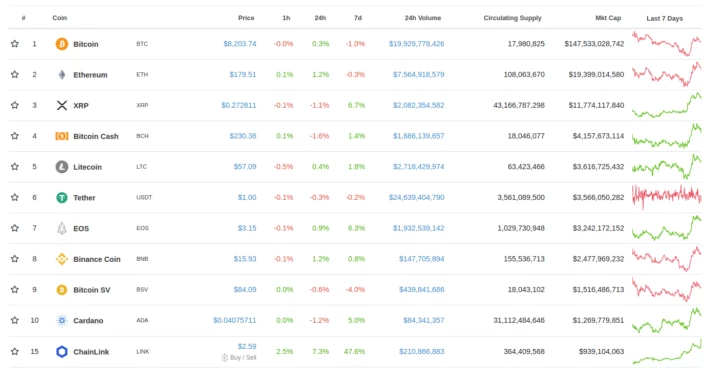
Task: Toggle the Cardano favorite star
Action: point(15,320)
